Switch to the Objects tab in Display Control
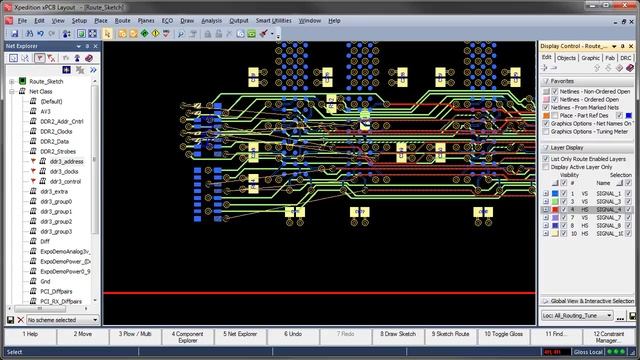This screenshot has width=640, height=360. (x=566, y=58)
